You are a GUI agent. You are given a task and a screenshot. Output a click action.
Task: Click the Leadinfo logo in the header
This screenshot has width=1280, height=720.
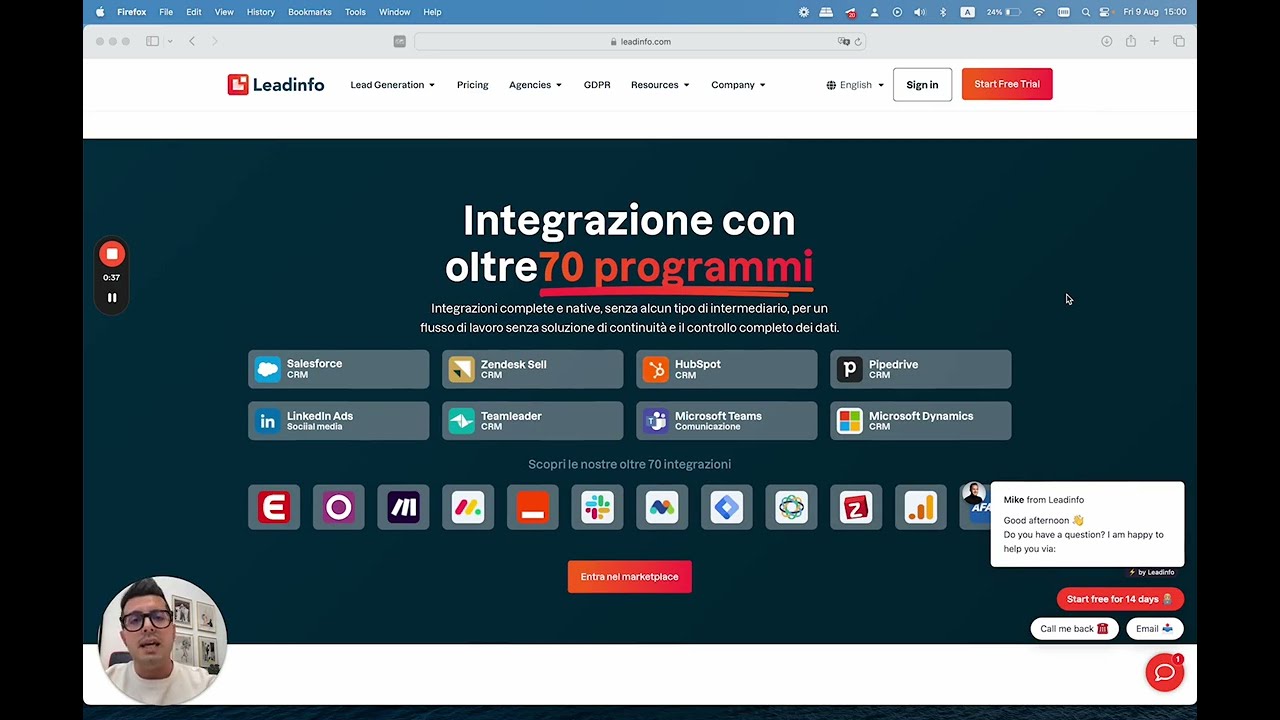tap(276, 85)
